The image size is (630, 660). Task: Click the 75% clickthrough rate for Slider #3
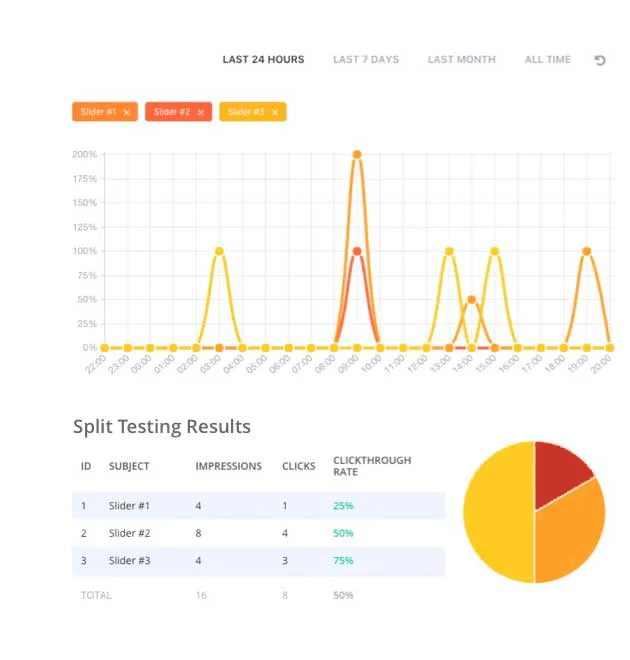[343, 561]
